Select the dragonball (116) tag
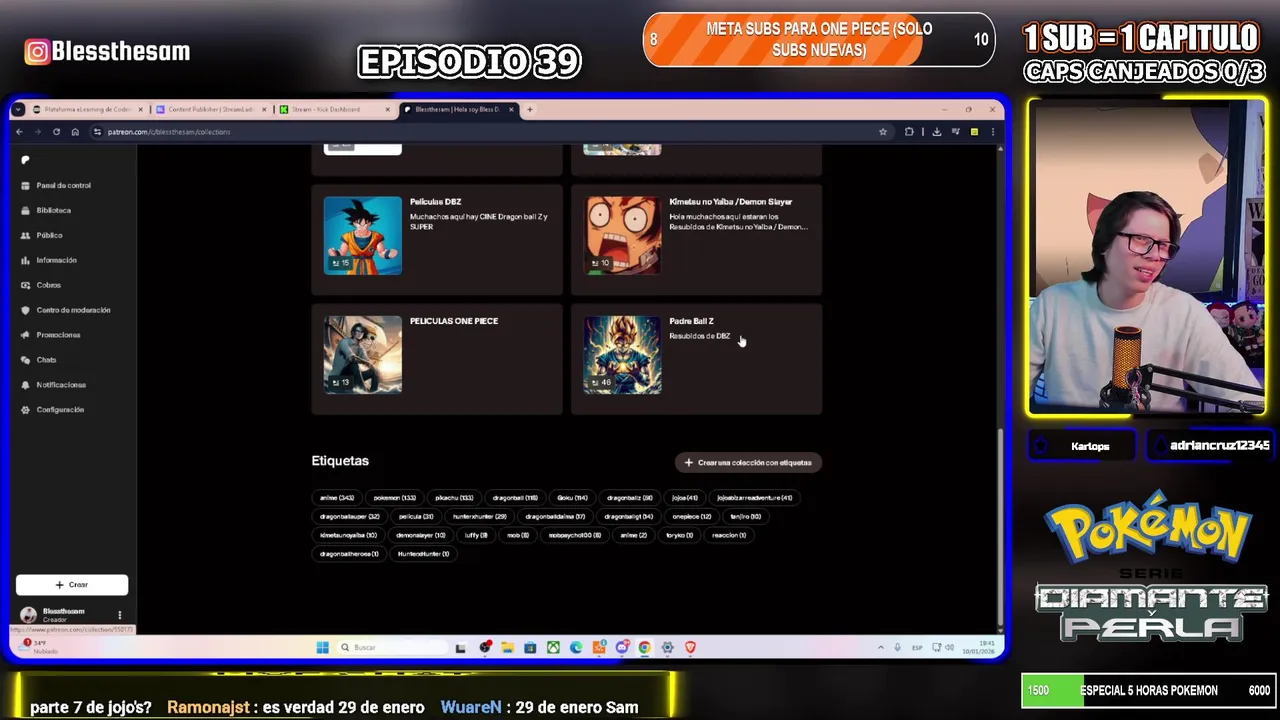The image size is (1280, 720). (x=515, y=498)
